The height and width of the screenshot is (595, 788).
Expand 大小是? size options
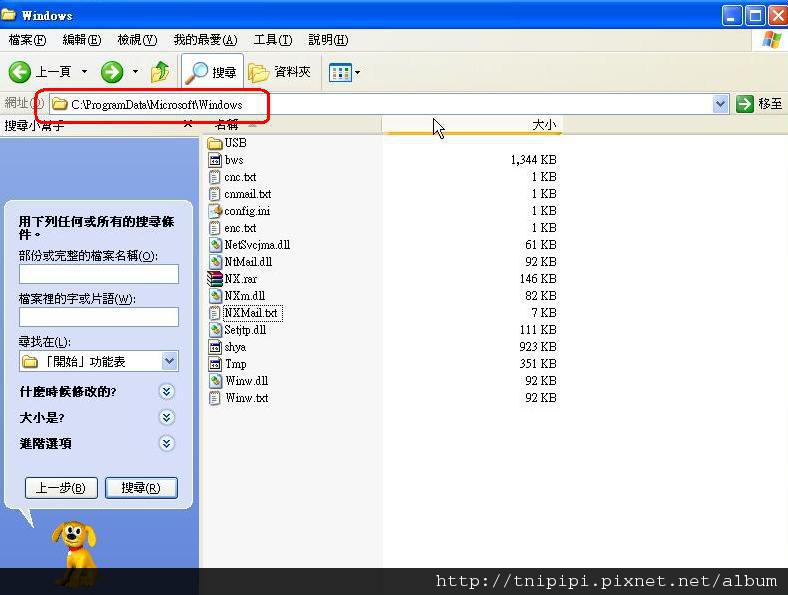coord(167,417)
